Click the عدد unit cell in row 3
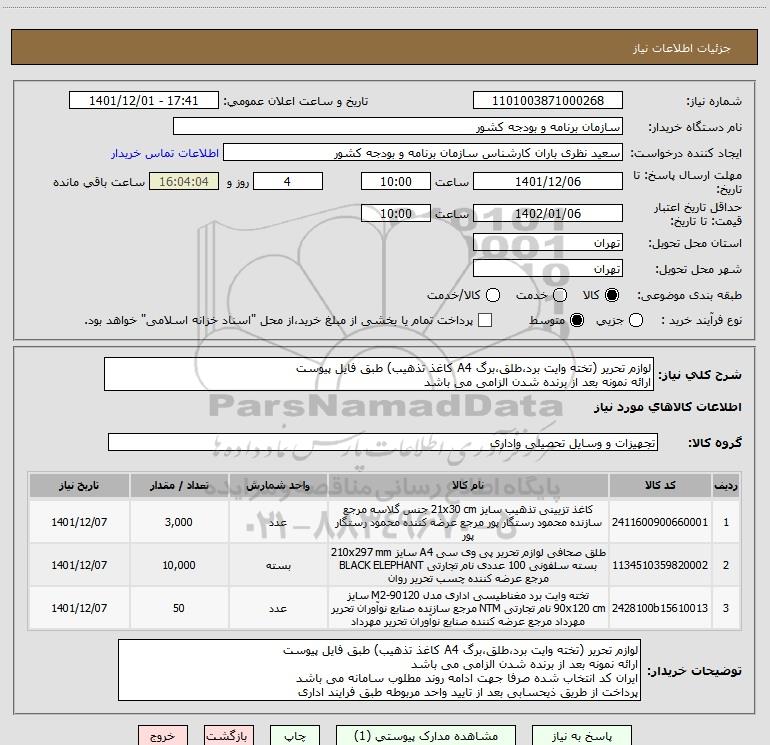This screenshot has width=770, height=745. pyautogui.click(x=278, y=608)
